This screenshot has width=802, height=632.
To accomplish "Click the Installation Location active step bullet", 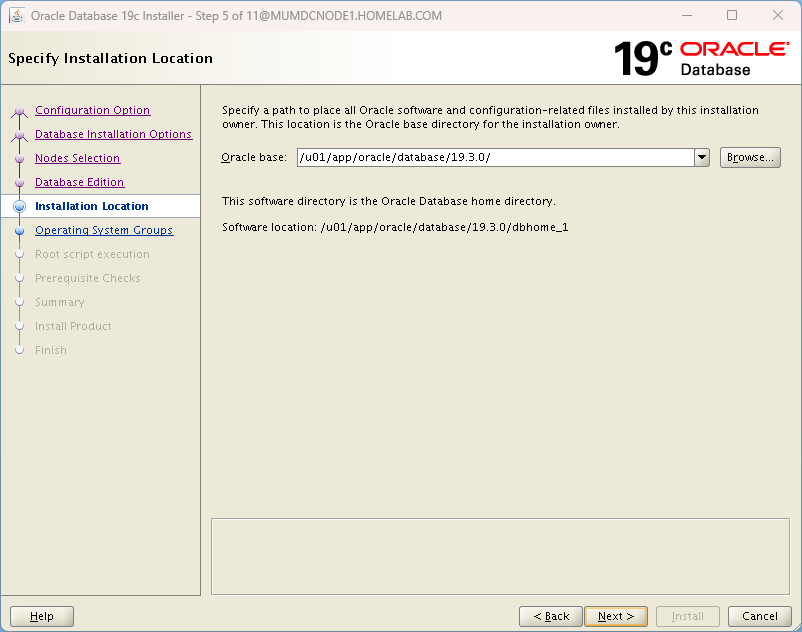I will (19, 207).
